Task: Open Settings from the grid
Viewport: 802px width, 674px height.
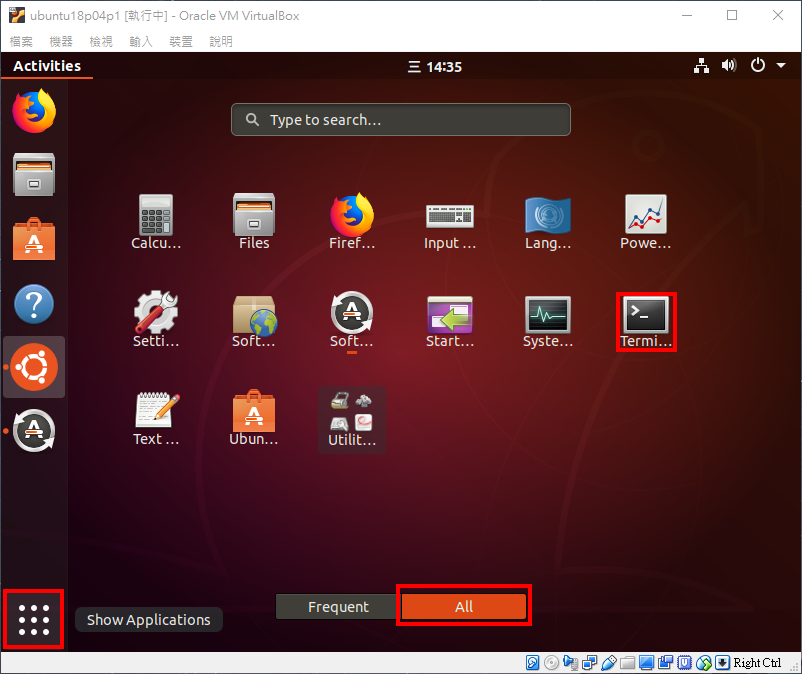Action: tap(156, 320)
